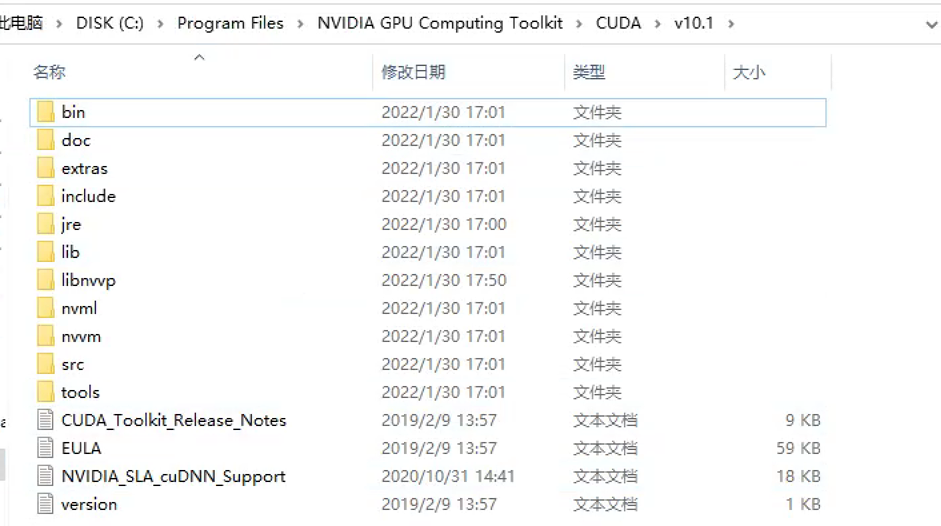Click the nvvm folder icon

tap(46, 336)
